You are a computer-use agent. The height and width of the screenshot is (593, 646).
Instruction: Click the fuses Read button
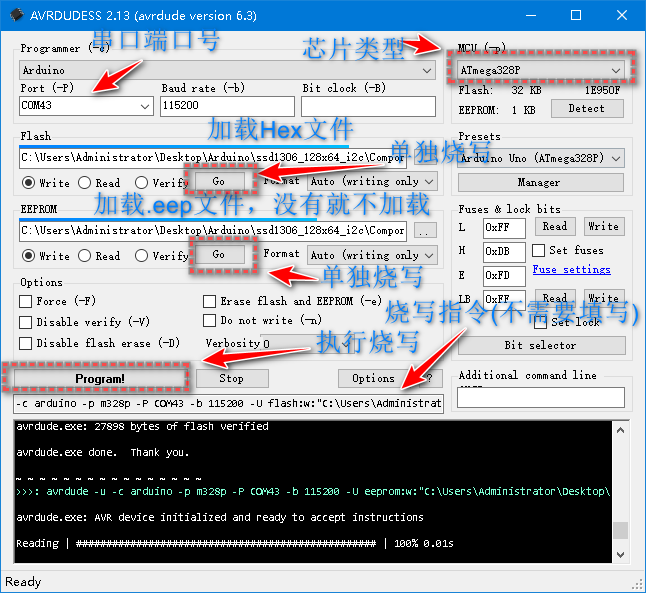tap(555, 227)
